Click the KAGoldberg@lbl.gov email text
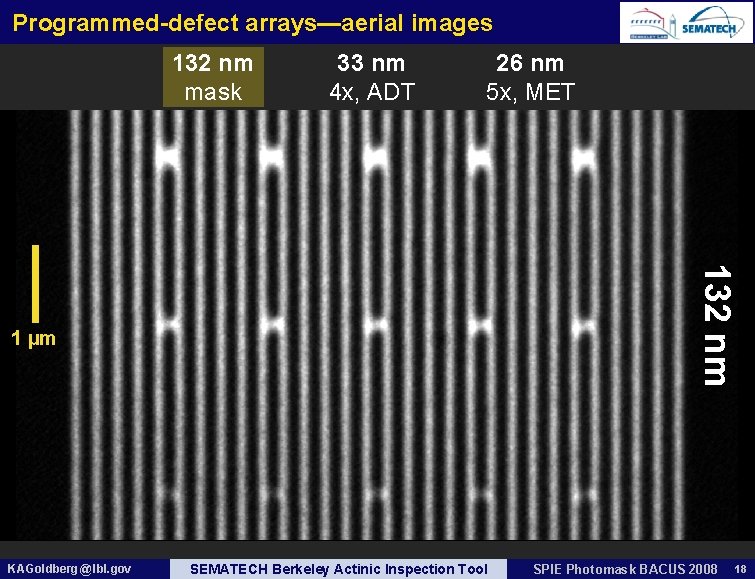This screenshot has height=579, width=755. click(69, 569)
